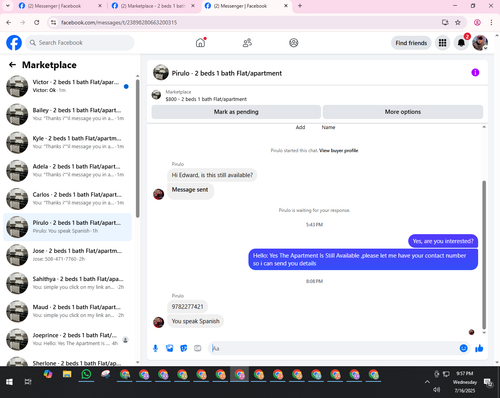
Task: Open Bailey's Marketplace conversation
Action: point(68,114)
